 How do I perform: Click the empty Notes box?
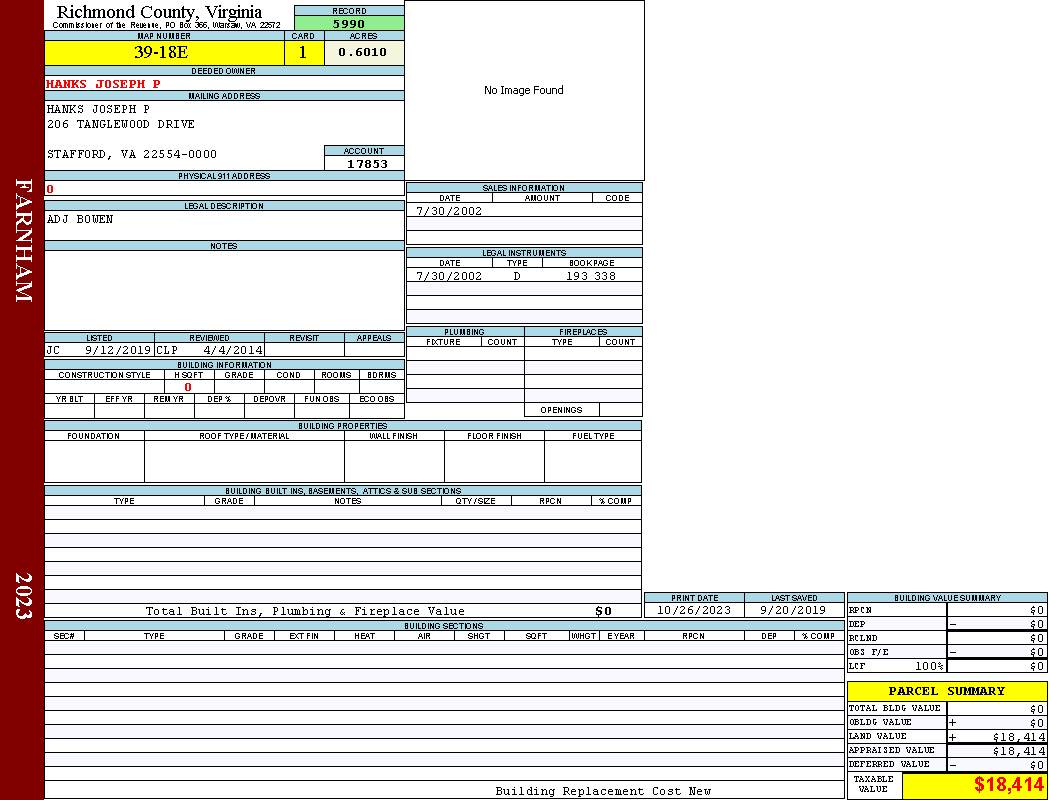[224, 290]
